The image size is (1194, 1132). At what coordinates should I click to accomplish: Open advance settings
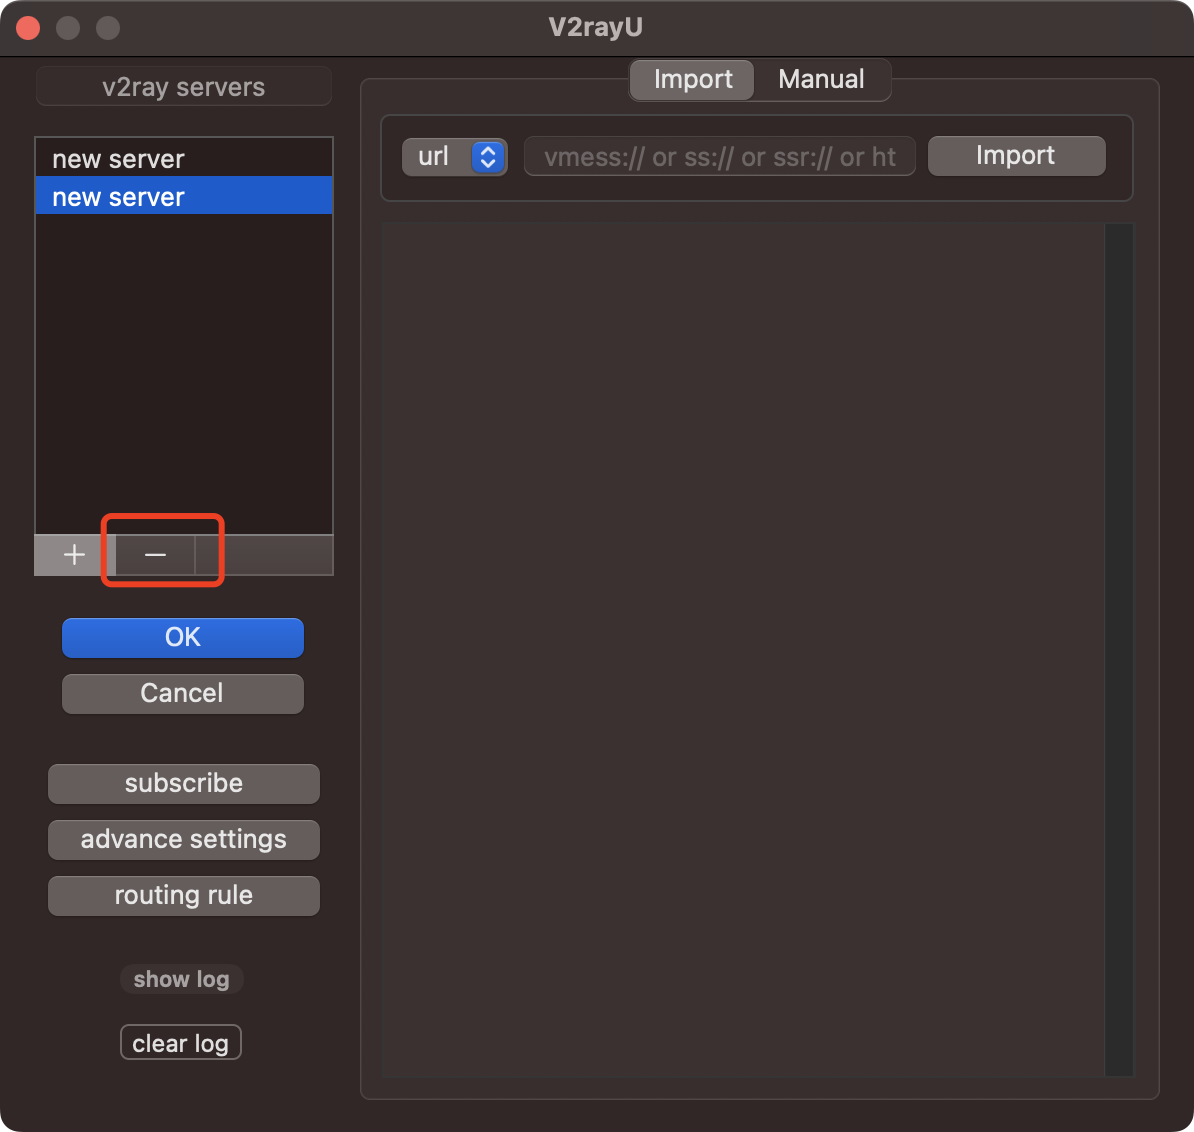pos(184,840)
